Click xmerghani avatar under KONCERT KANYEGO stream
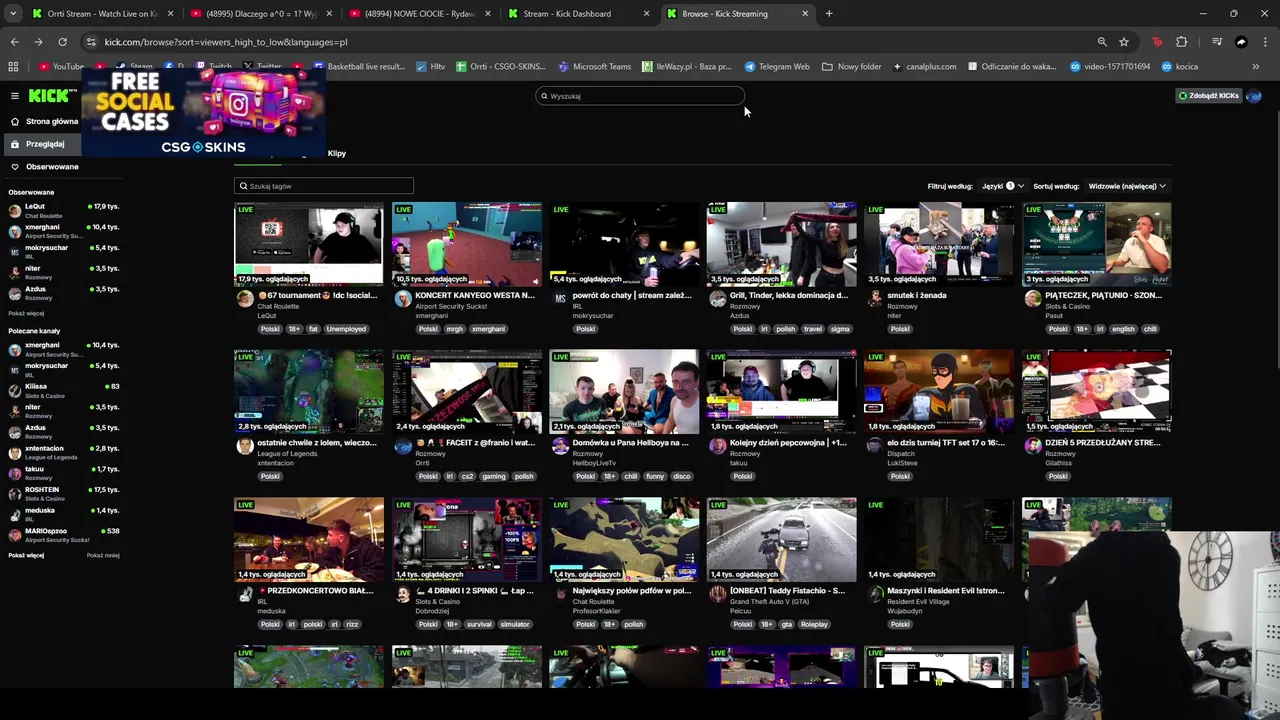 (x=403, y=299)
